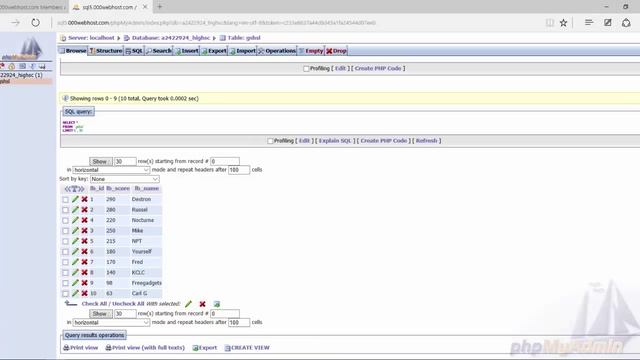Enable upper Profiling checkbox
The width and height of the screenshot is (640, 360).
[x=306, y=69]
